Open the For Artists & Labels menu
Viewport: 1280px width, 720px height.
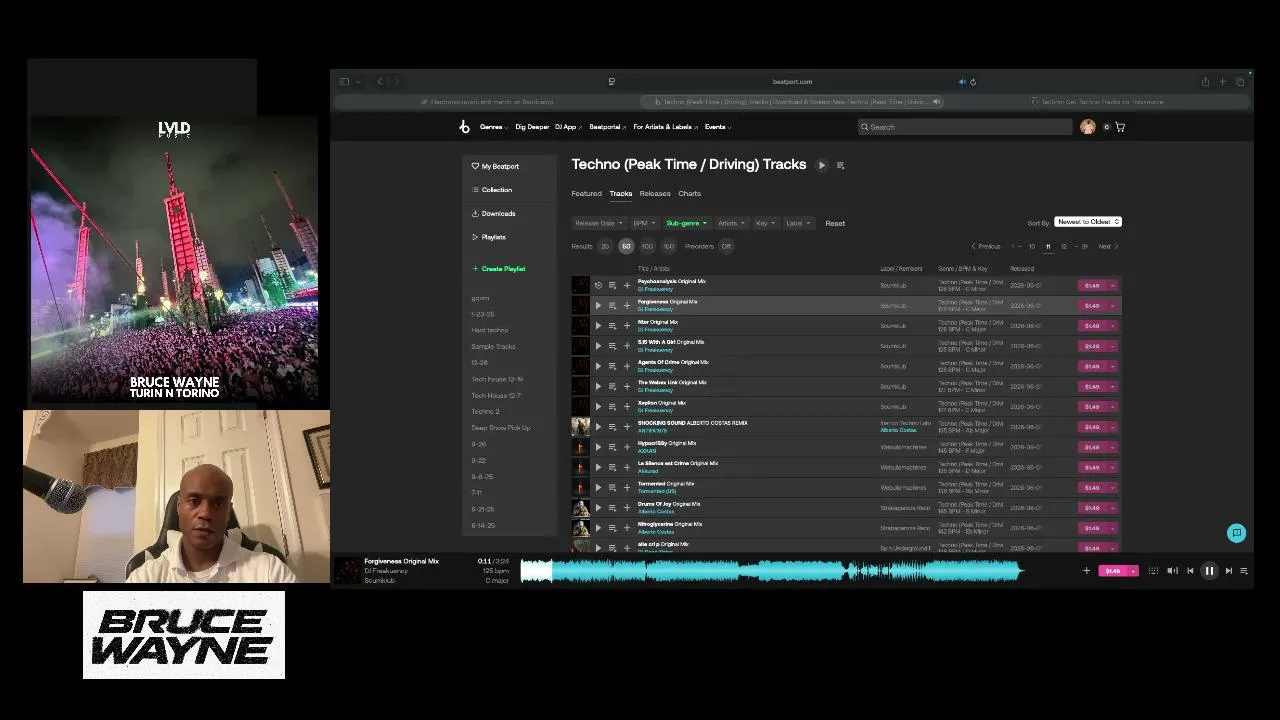coord(665,127)
